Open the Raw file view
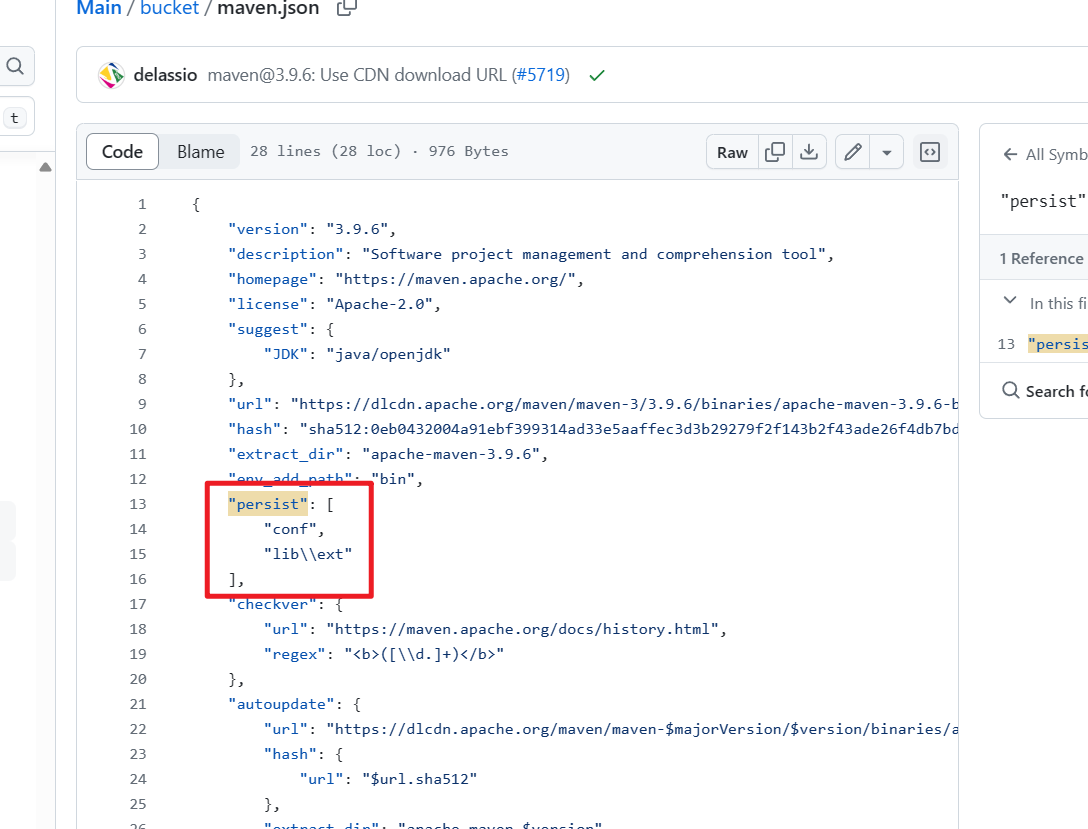This screenshot has width=1088, height=829. 732,152
